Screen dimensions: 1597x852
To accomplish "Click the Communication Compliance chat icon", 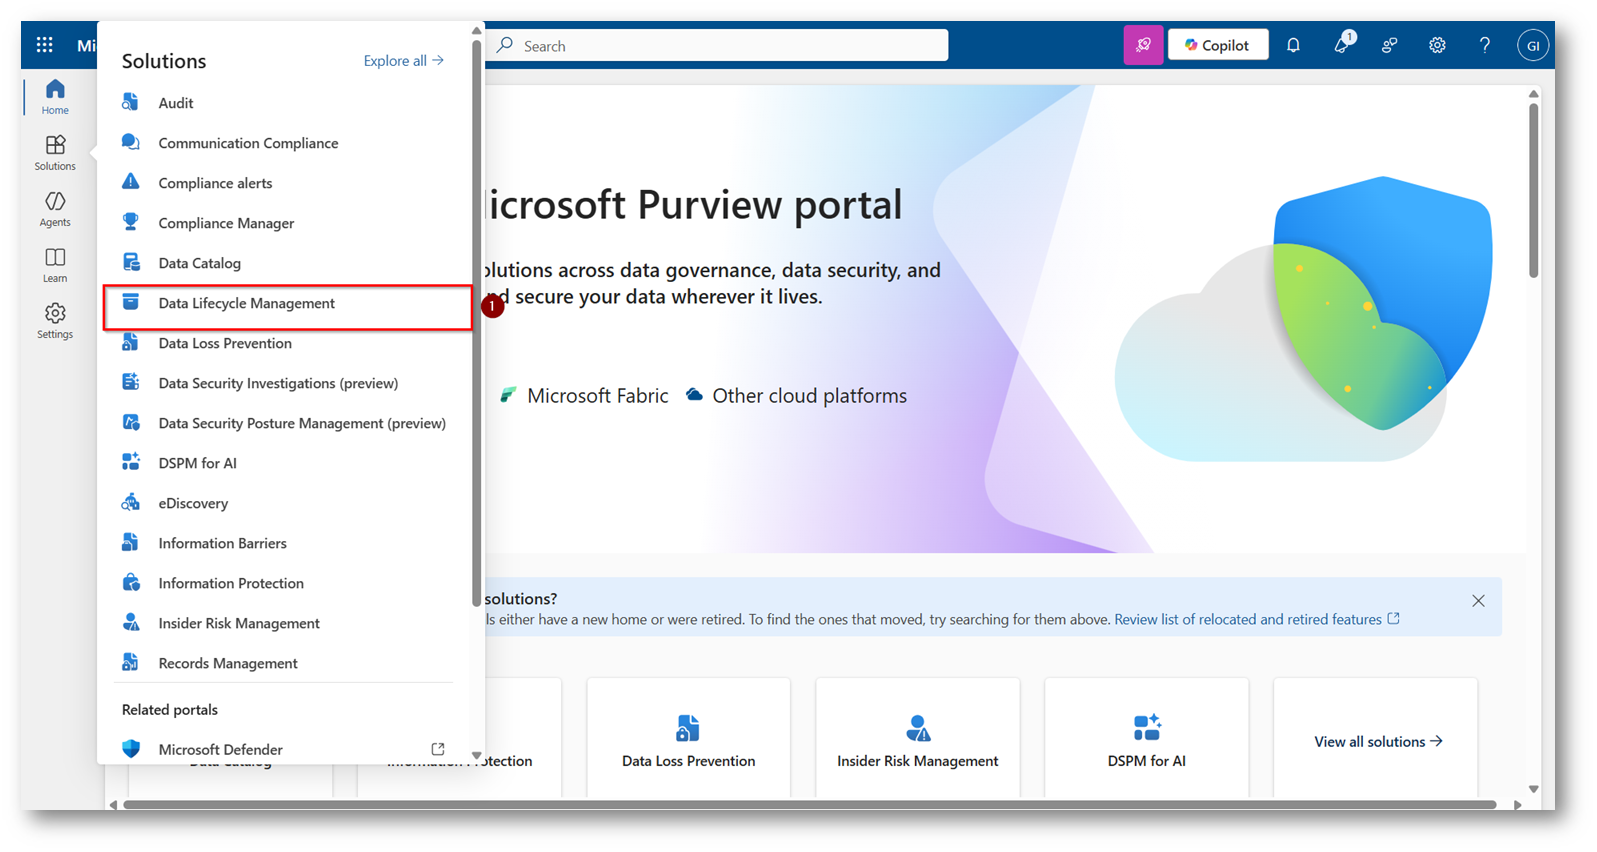I will point(131,142).
